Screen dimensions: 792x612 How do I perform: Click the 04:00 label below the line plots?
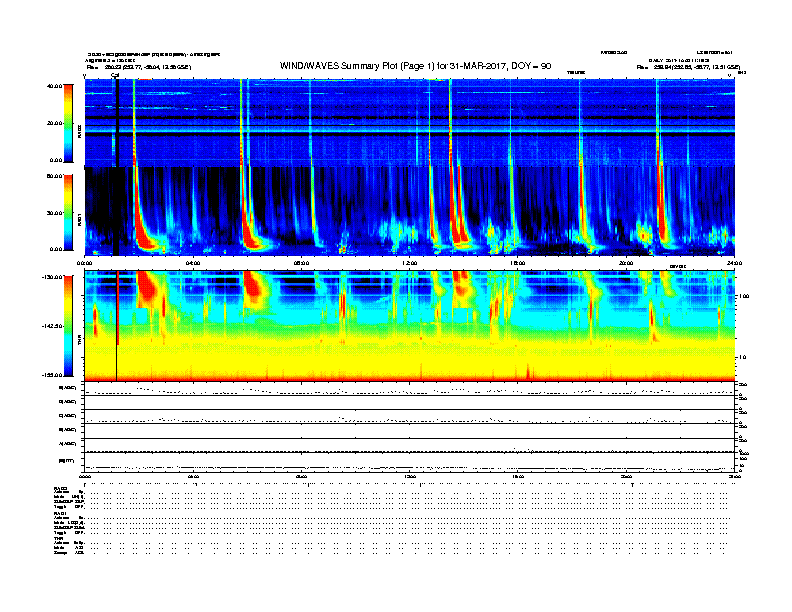pos(193,476)
